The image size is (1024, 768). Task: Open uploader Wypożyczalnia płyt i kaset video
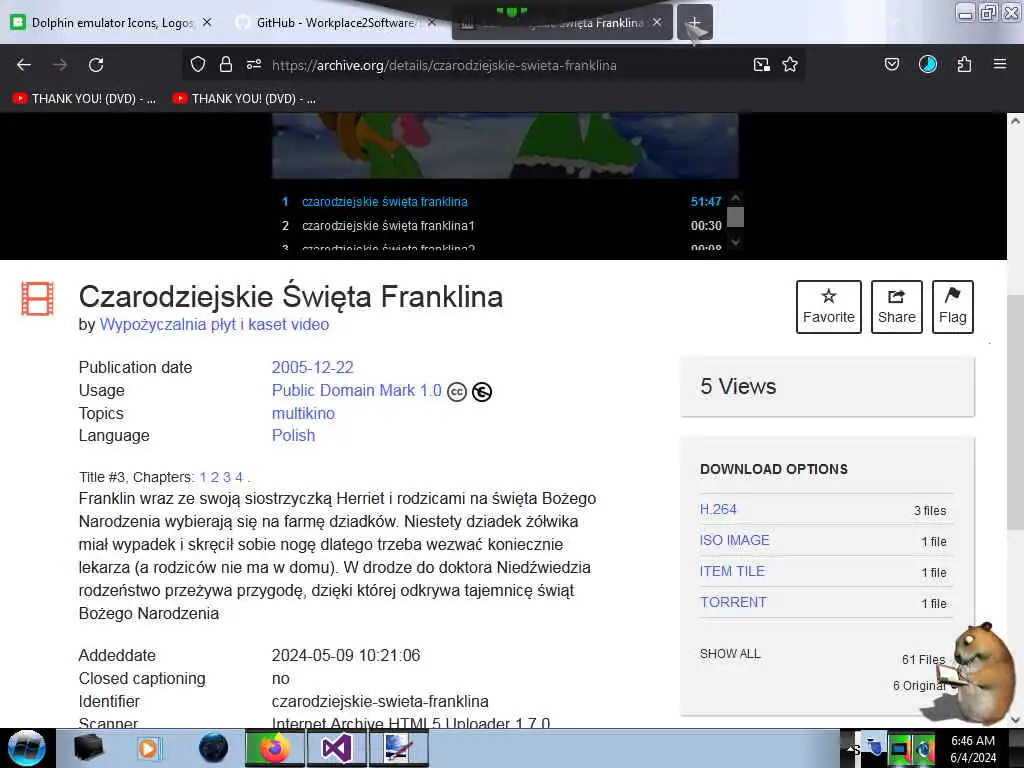tap(214, 325)
